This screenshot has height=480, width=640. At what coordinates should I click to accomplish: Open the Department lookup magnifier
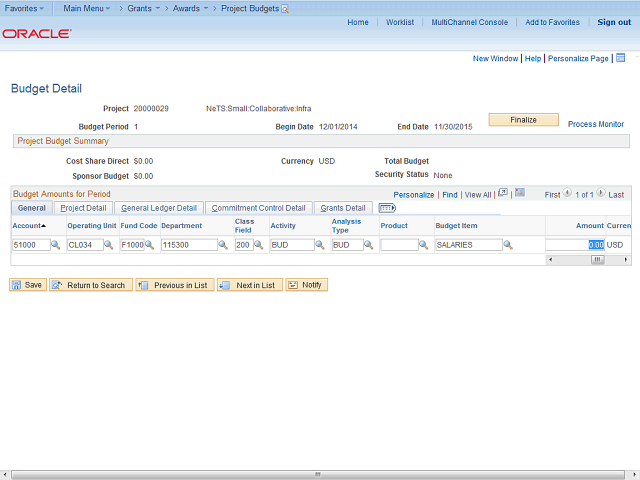click(223, 245)
